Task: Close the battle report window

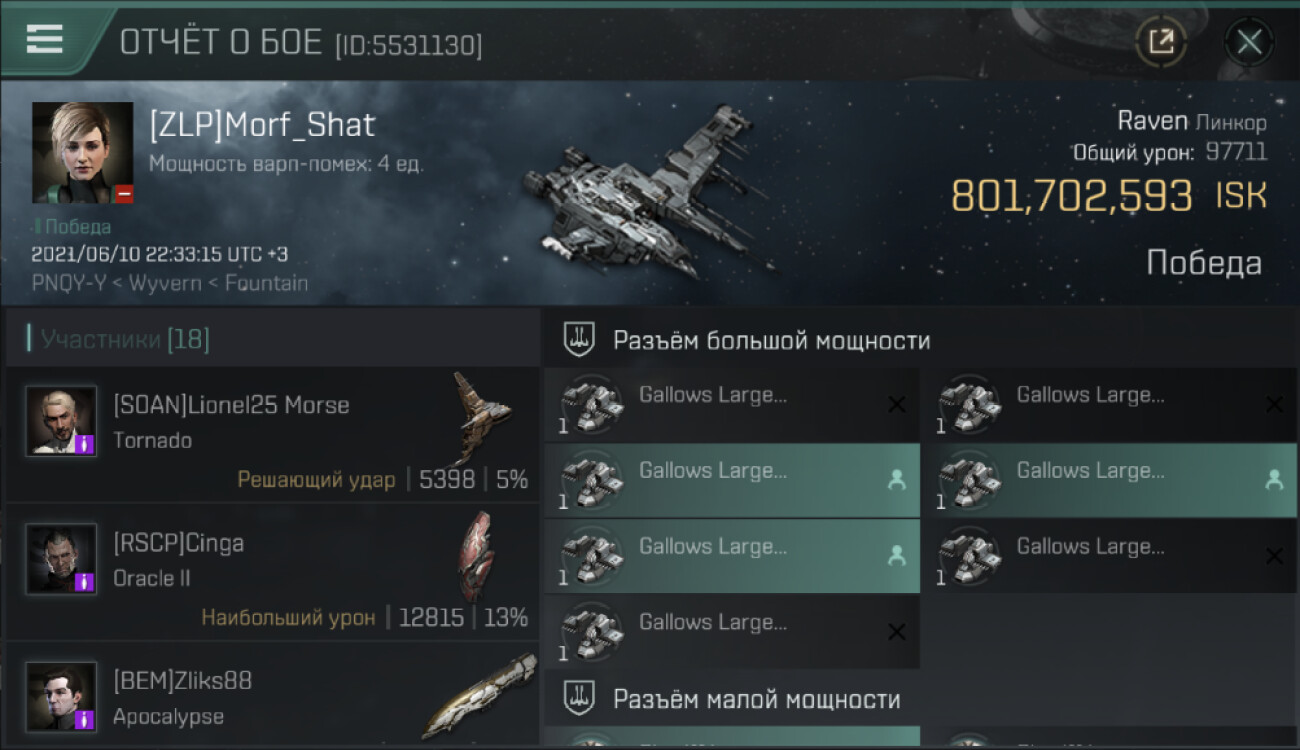Action: point(1249,42)
